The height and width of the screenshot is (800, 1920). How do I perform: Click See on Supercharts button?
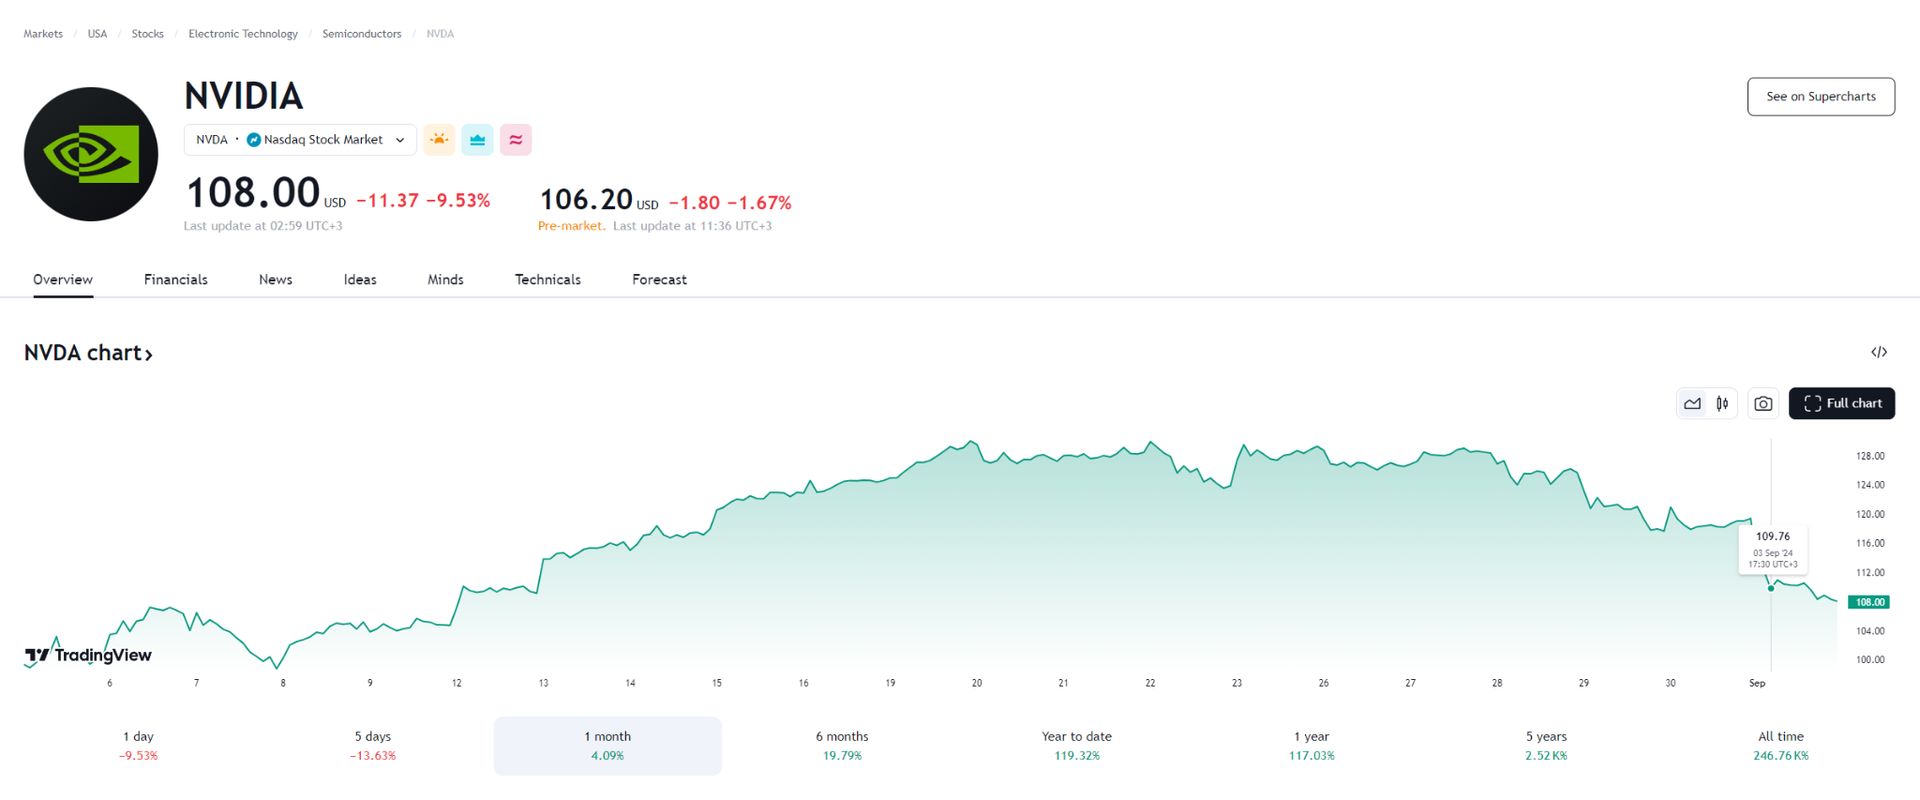[x=1821, y=97]
